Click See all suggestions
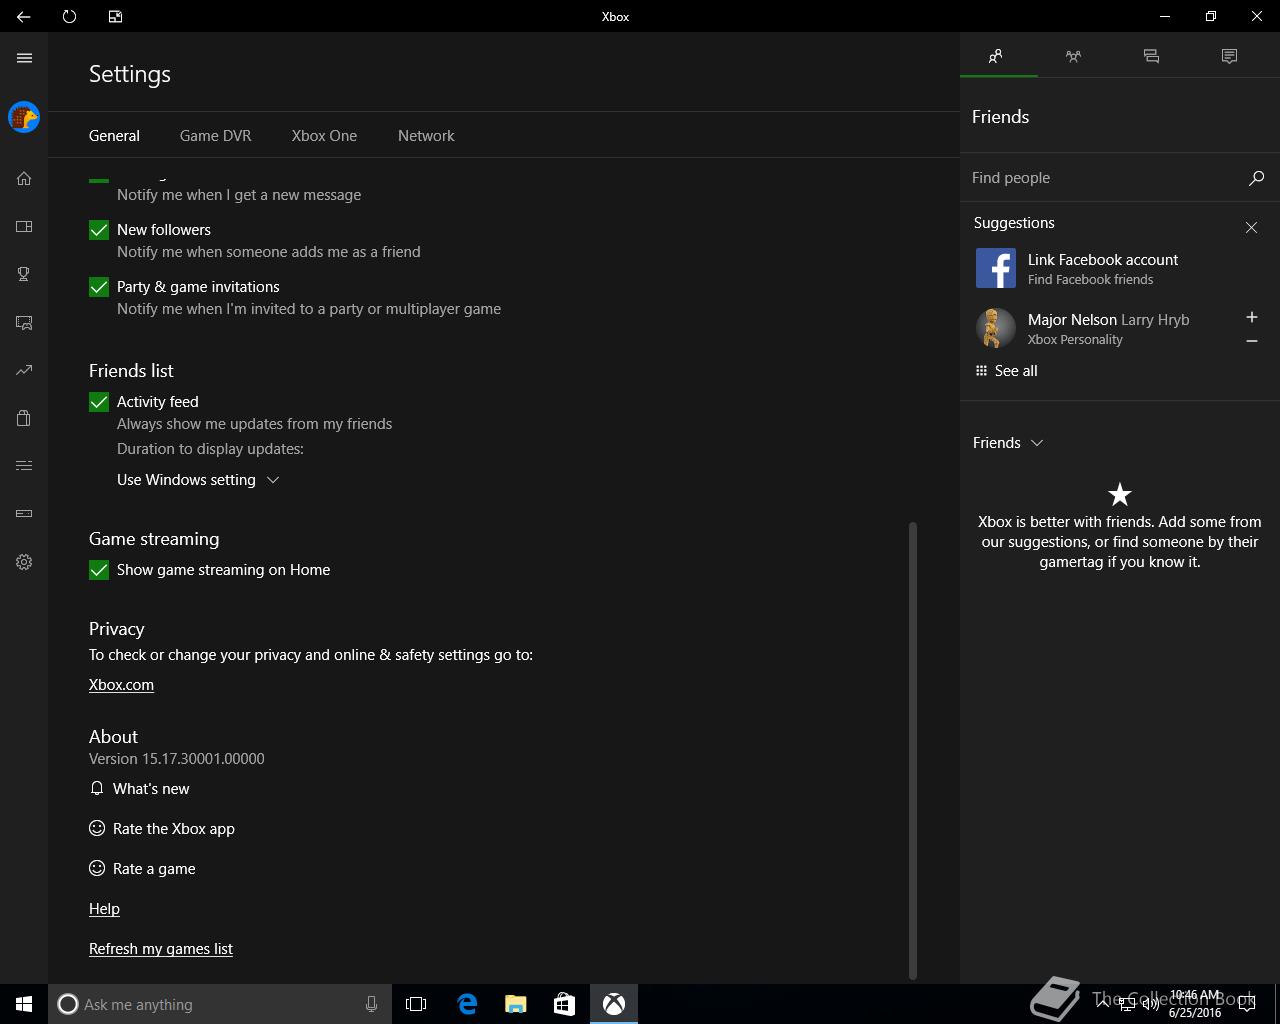The height and width of the screenshot is (1024, 1280). 1006,371
